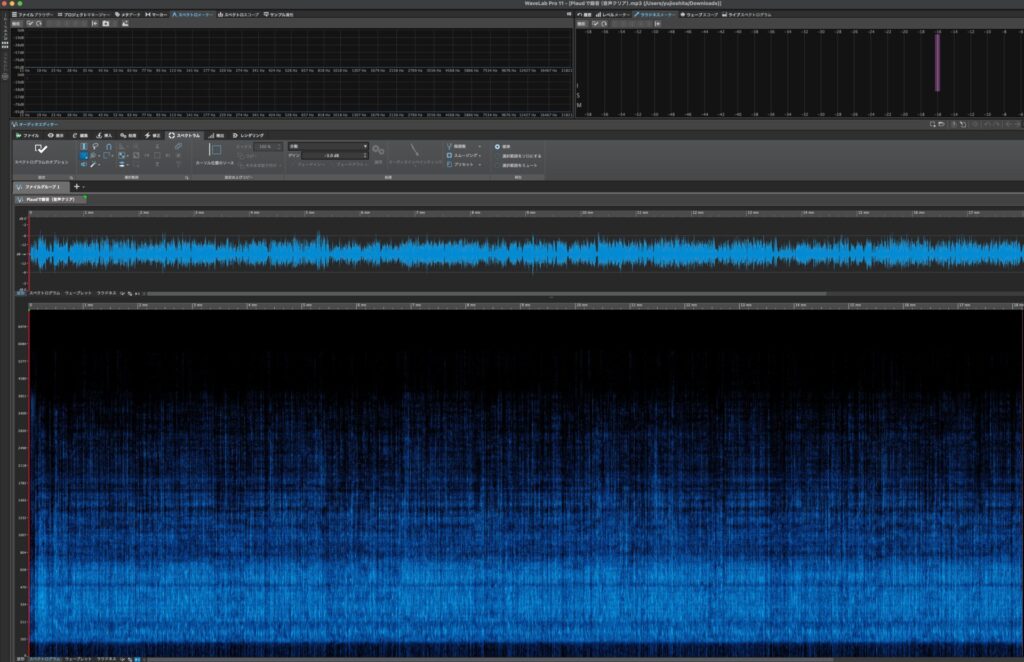The width and height of the screenshot is (1024, 662).
Task: Click the waveform view horizontal scrollbar
Action: (x=487, y=294)
